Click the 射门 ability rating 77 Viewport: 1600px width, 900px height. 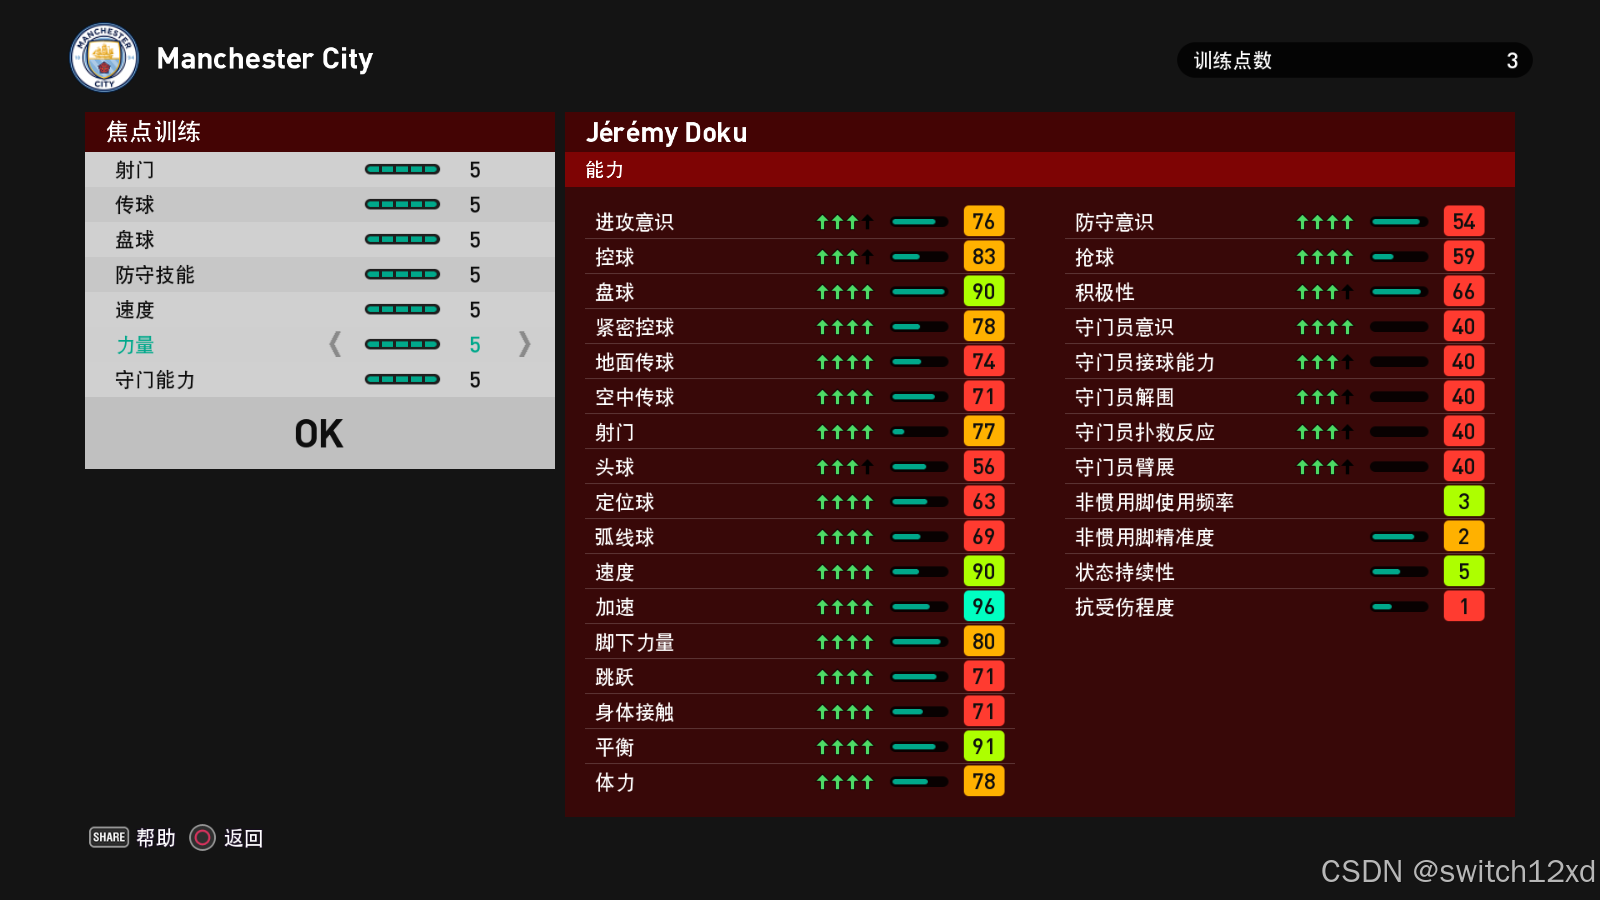[x=984, y=431]
